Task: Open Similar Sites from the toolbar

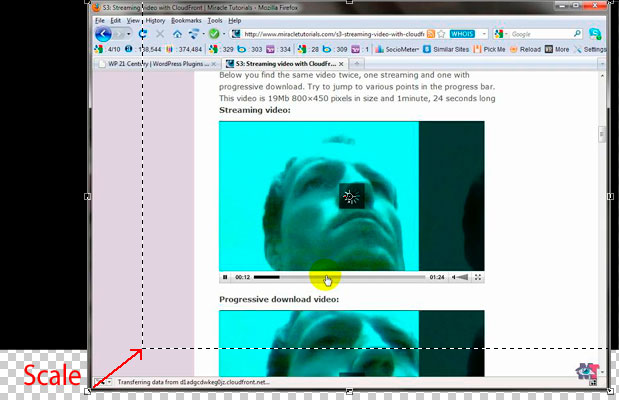Action: (x=446, y=49)
